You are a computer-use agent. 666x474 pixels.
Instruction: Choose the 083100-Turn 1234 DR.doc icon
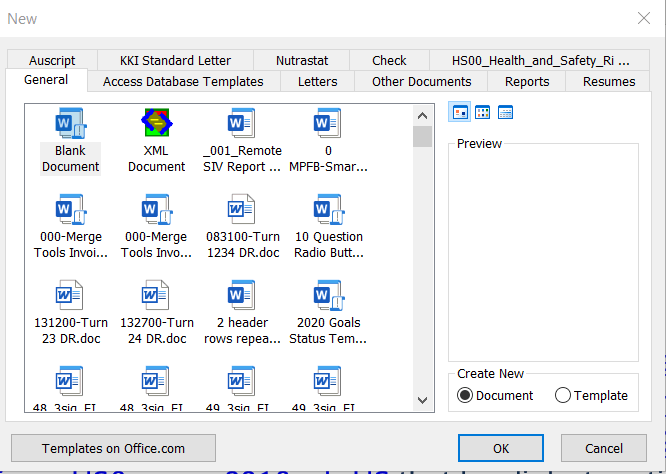pyautogui.click(x=241, y=209)
